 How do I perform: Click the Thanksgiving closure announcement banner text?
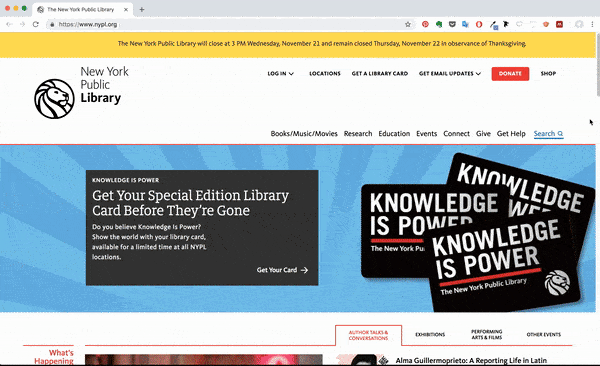322,44
